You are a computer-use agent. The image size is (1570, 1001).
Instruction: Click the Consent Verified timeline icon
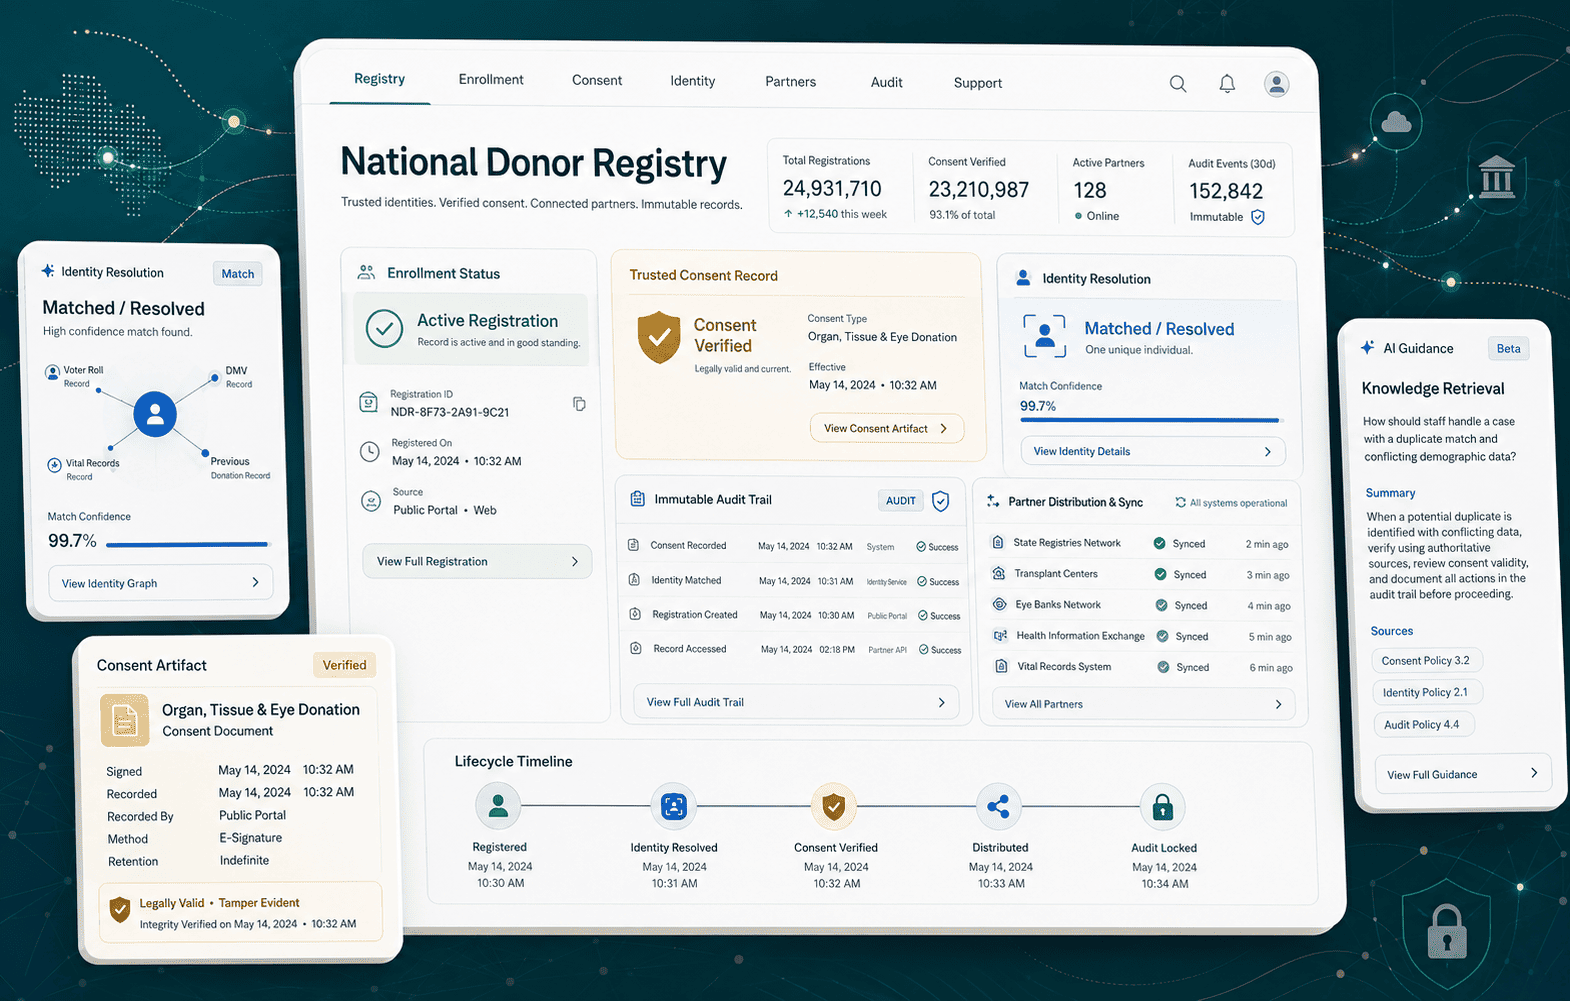[834, 806]
